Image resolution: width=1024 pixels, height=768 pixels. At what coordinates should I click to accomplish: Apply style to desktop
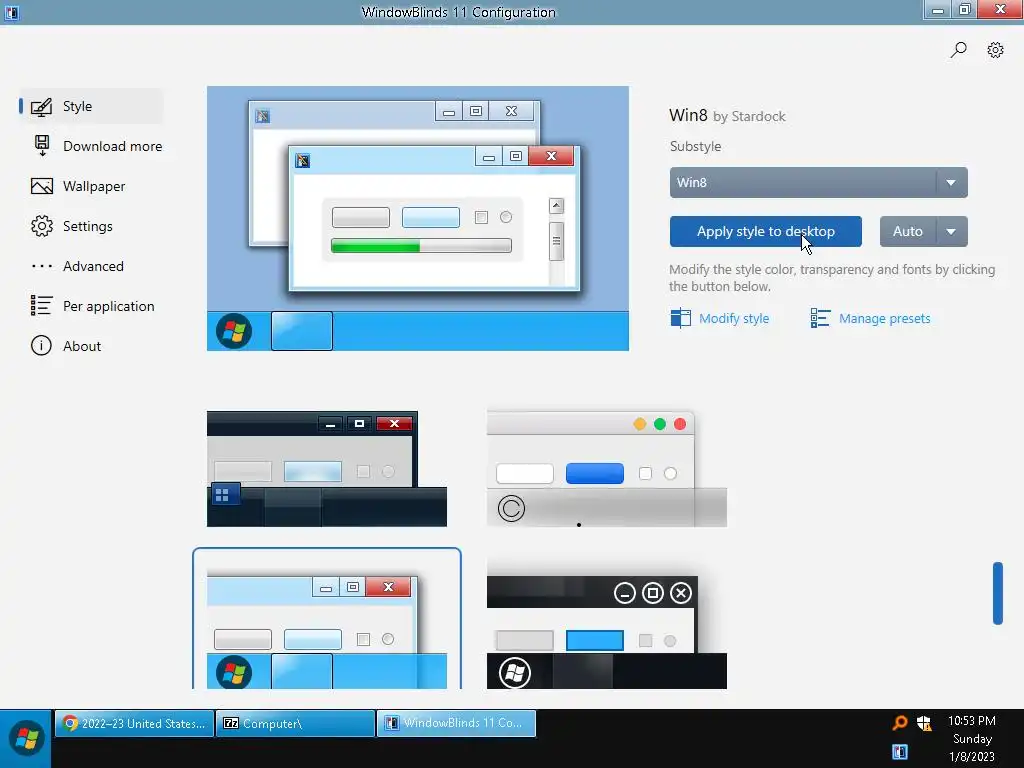pos(765,231)
